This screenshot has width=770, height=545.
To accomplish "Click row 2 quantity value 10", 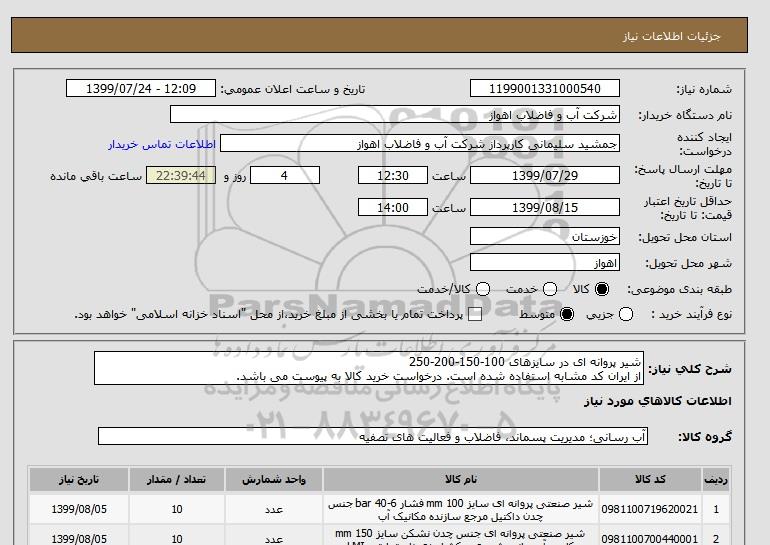I will click(177, 539).
